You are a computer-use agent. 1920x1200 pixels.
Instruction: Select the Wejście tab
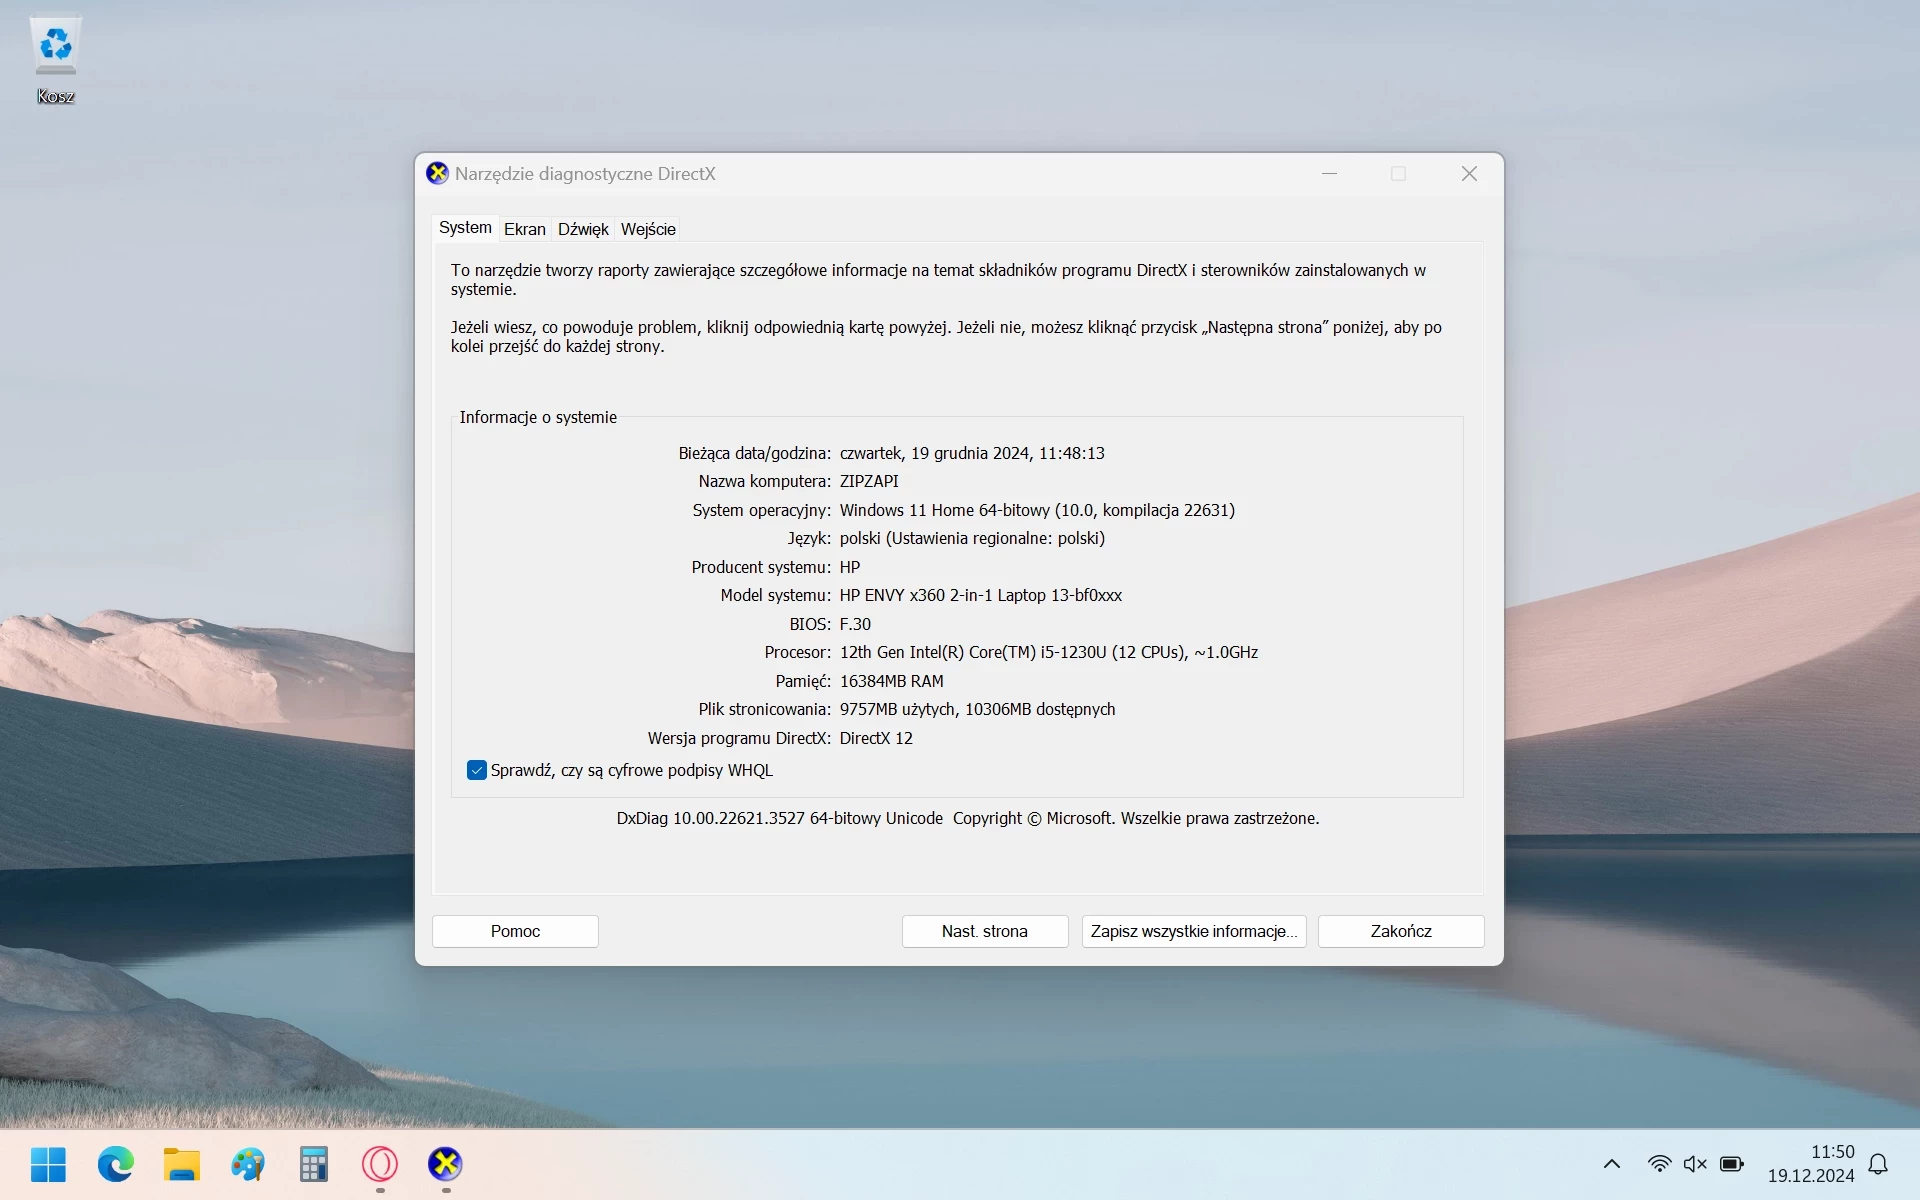click(x=648, y=229)
